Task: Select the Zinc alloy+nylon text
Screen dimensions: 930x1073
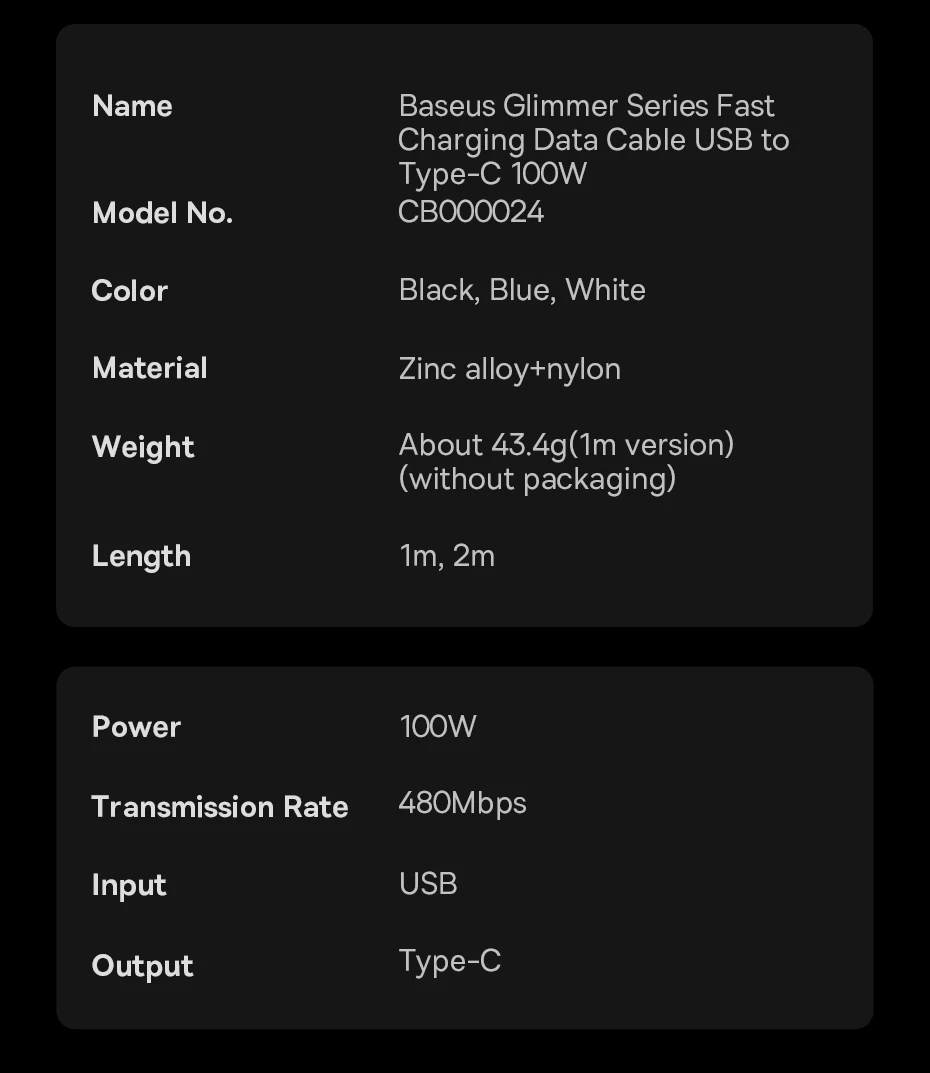Action: pos(510,369)
